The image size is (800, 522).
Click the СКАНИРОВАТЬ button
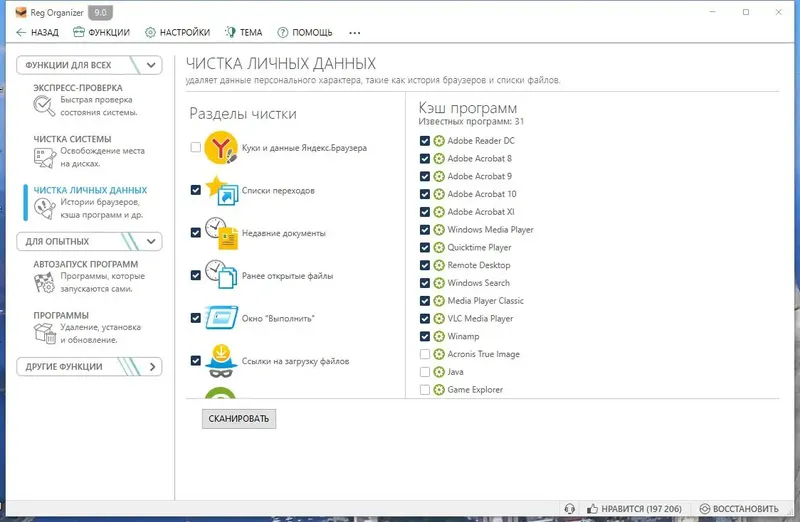pyautogui.click(x=239, y=419)
